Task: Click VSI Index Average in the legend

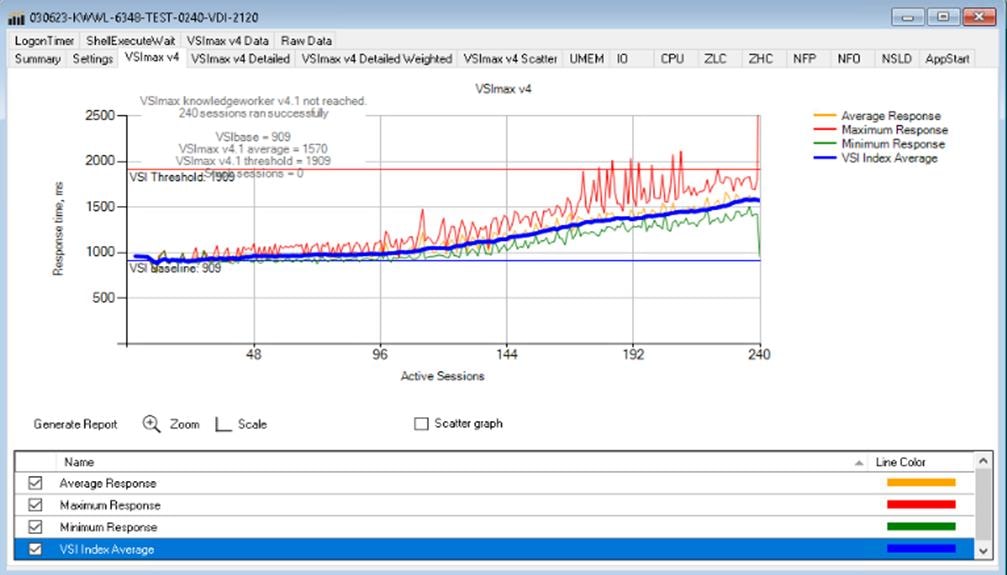Action: 889,158
